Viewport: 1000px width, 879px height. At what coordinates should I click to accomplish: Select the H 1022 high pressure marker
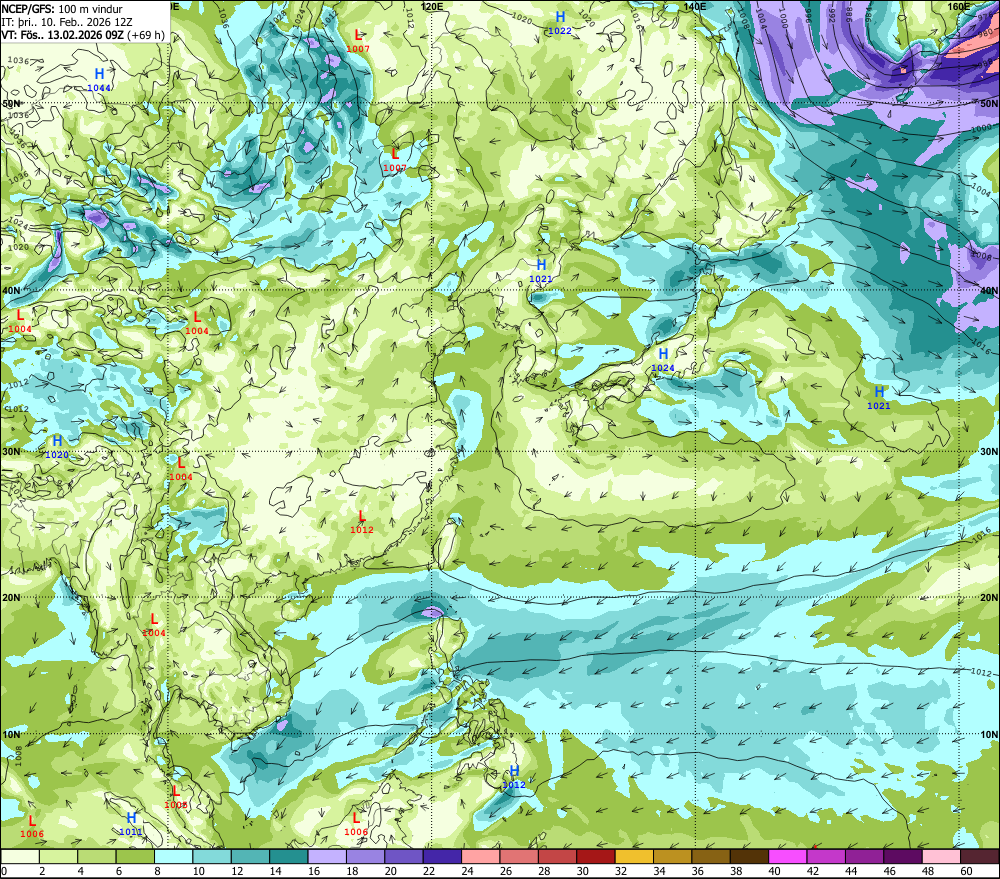pyautogui.click(x=560, y=23)
